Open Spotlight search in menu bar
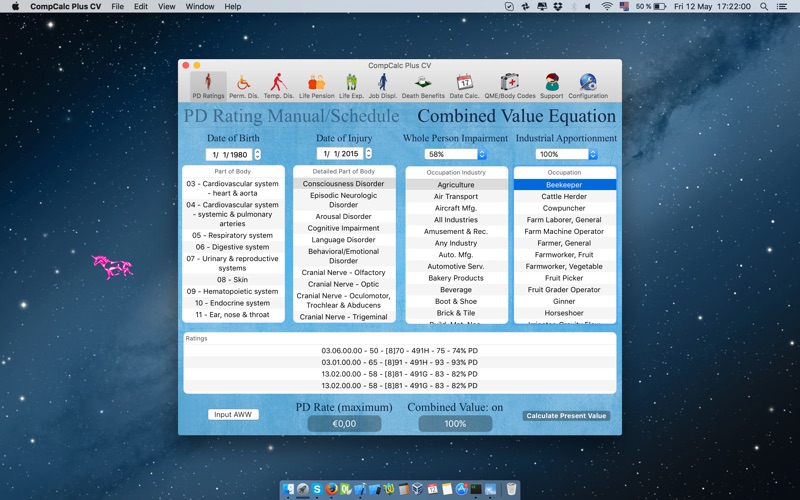 [x=764, y=7]
